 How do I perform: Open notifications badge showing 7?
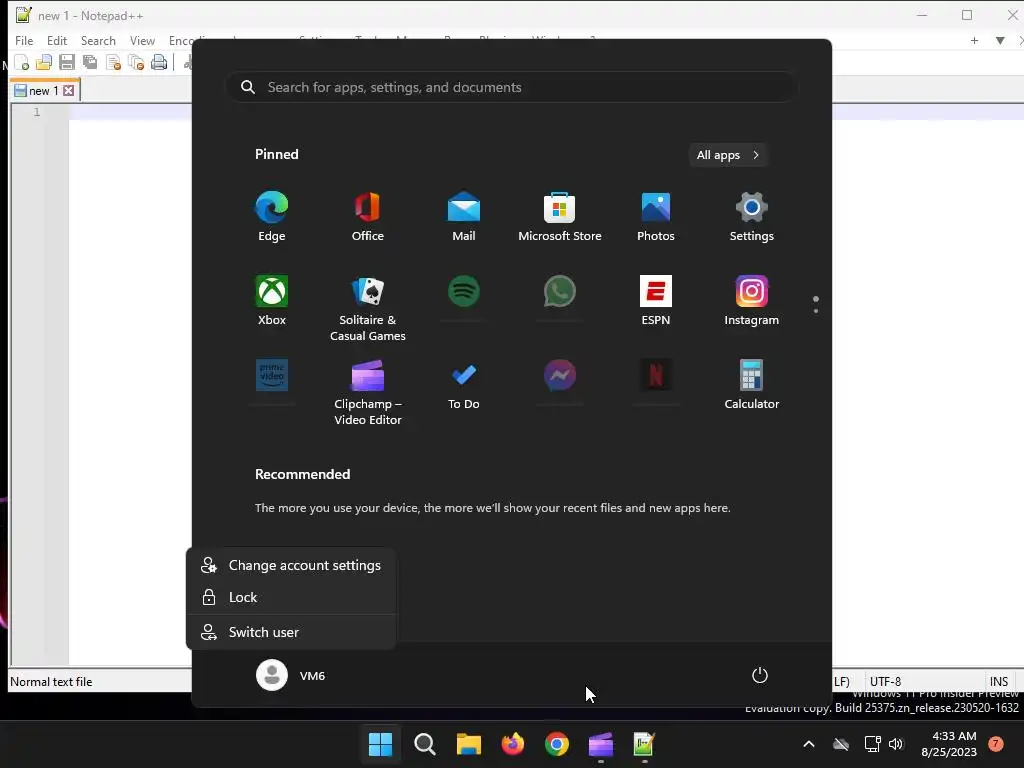[x=996, y=743]
